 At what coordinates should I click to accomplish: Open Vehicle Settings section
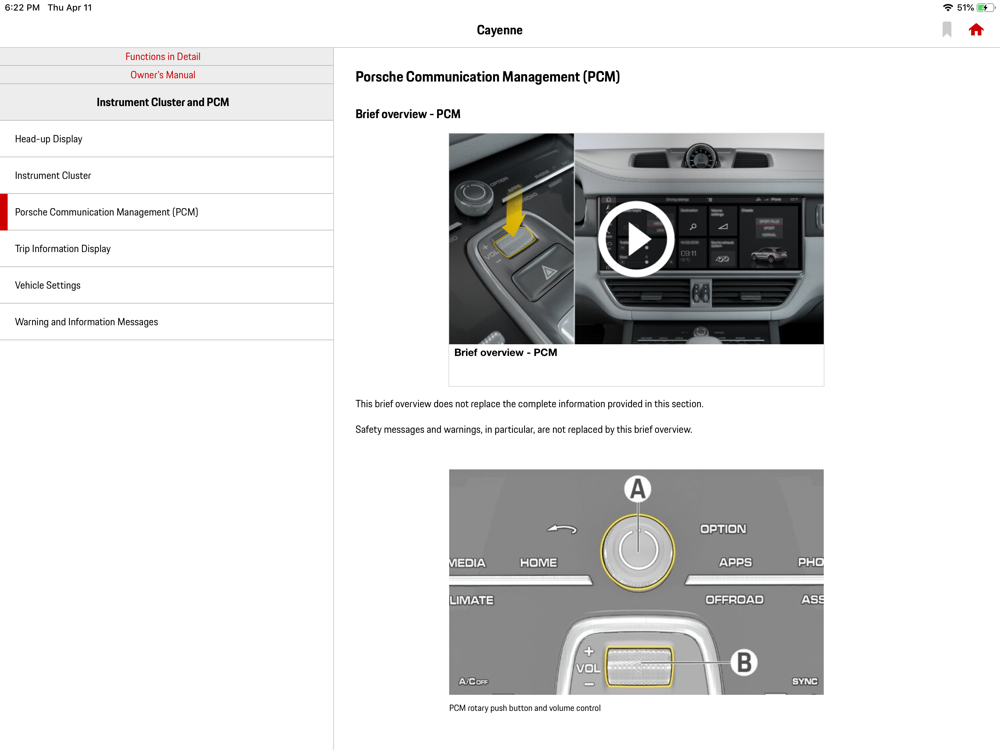point(166,285)
